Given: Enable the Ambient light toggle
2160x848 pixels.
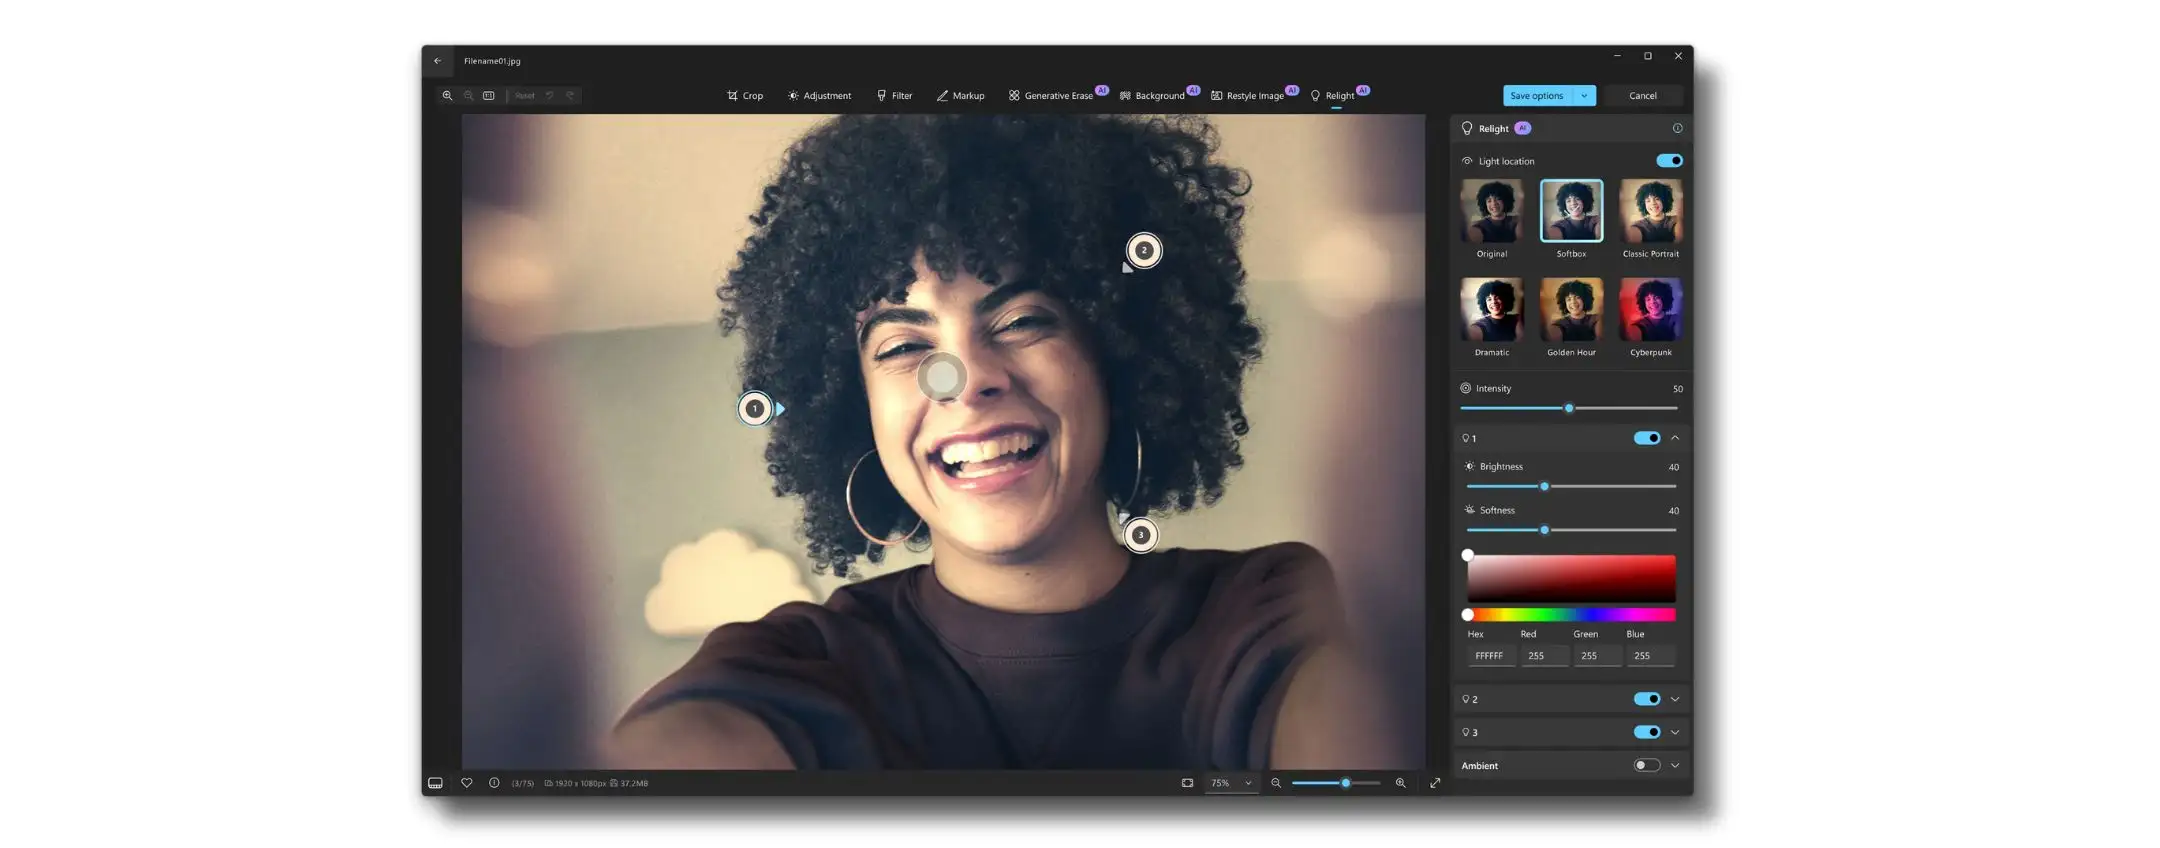Looking at the screenshot, I should (1646, 766).
